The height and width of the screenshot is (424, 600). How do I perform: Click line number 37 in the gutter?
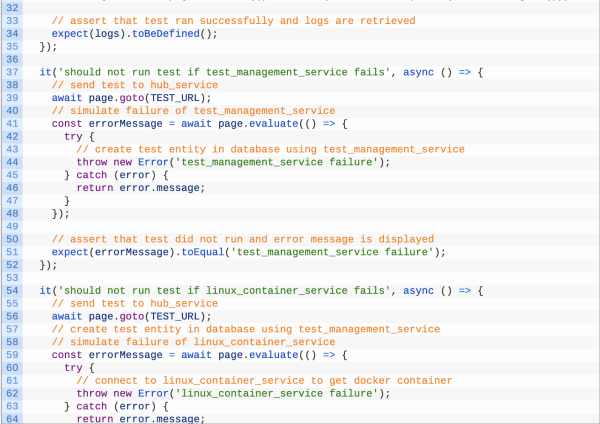pos(12,72)
